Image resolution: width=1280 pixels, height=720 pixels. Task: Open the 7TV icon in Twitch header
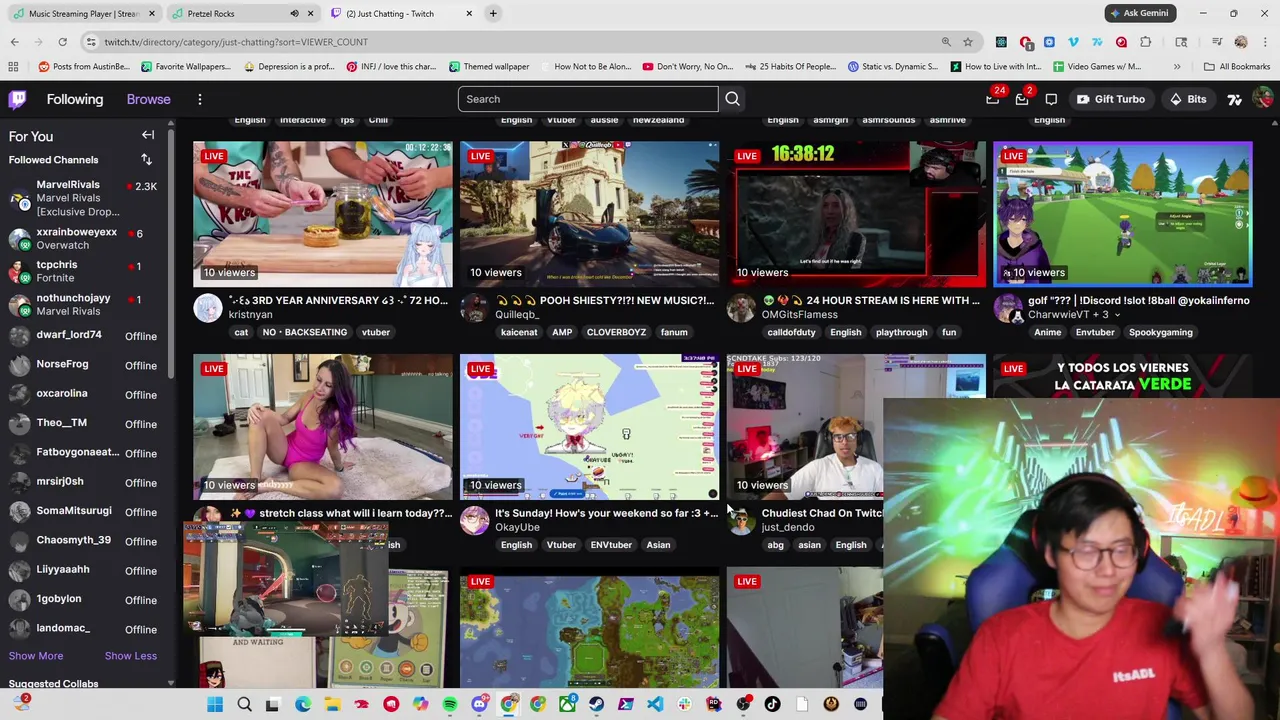(1234, 99)
